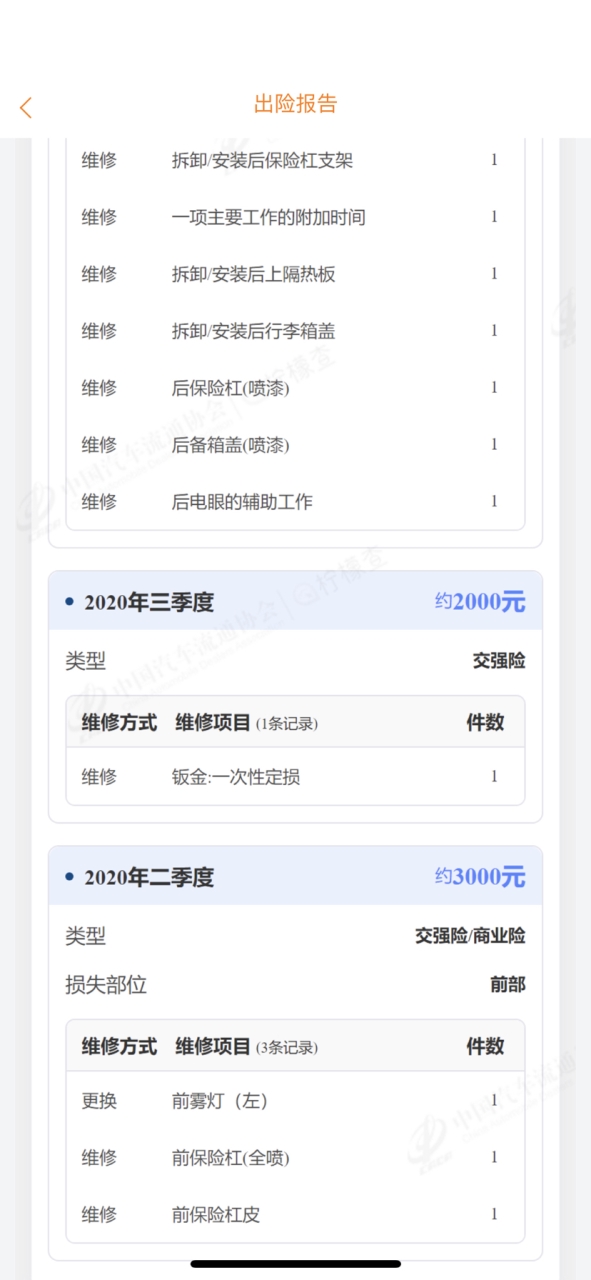Select the 前雾灯（左） replacement row
This screenshot has height=1280, width=591.
295,1101
